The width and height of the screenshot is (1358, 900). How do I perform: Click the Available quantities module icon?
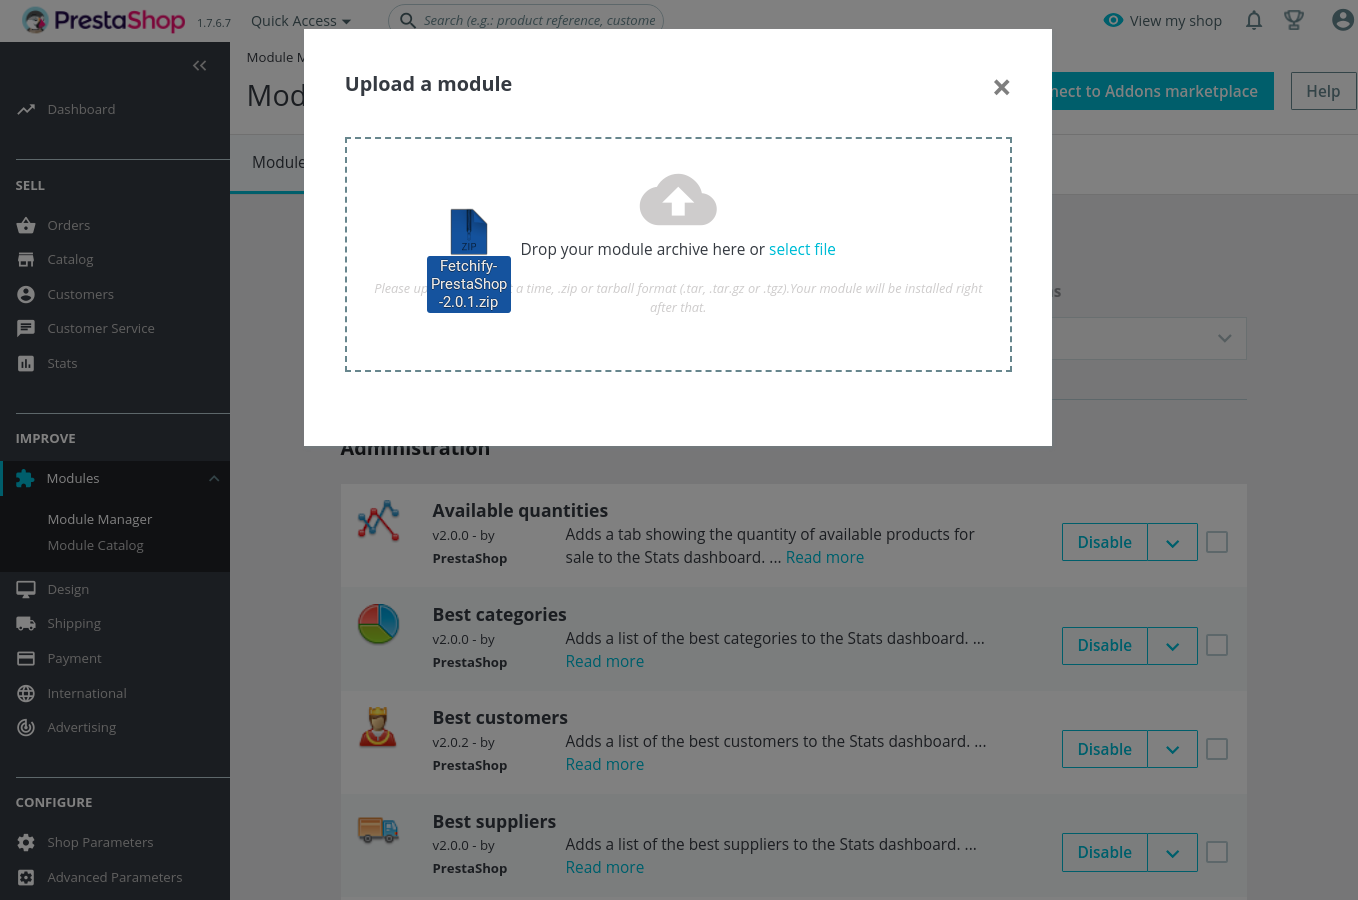[x=378, y=521]
